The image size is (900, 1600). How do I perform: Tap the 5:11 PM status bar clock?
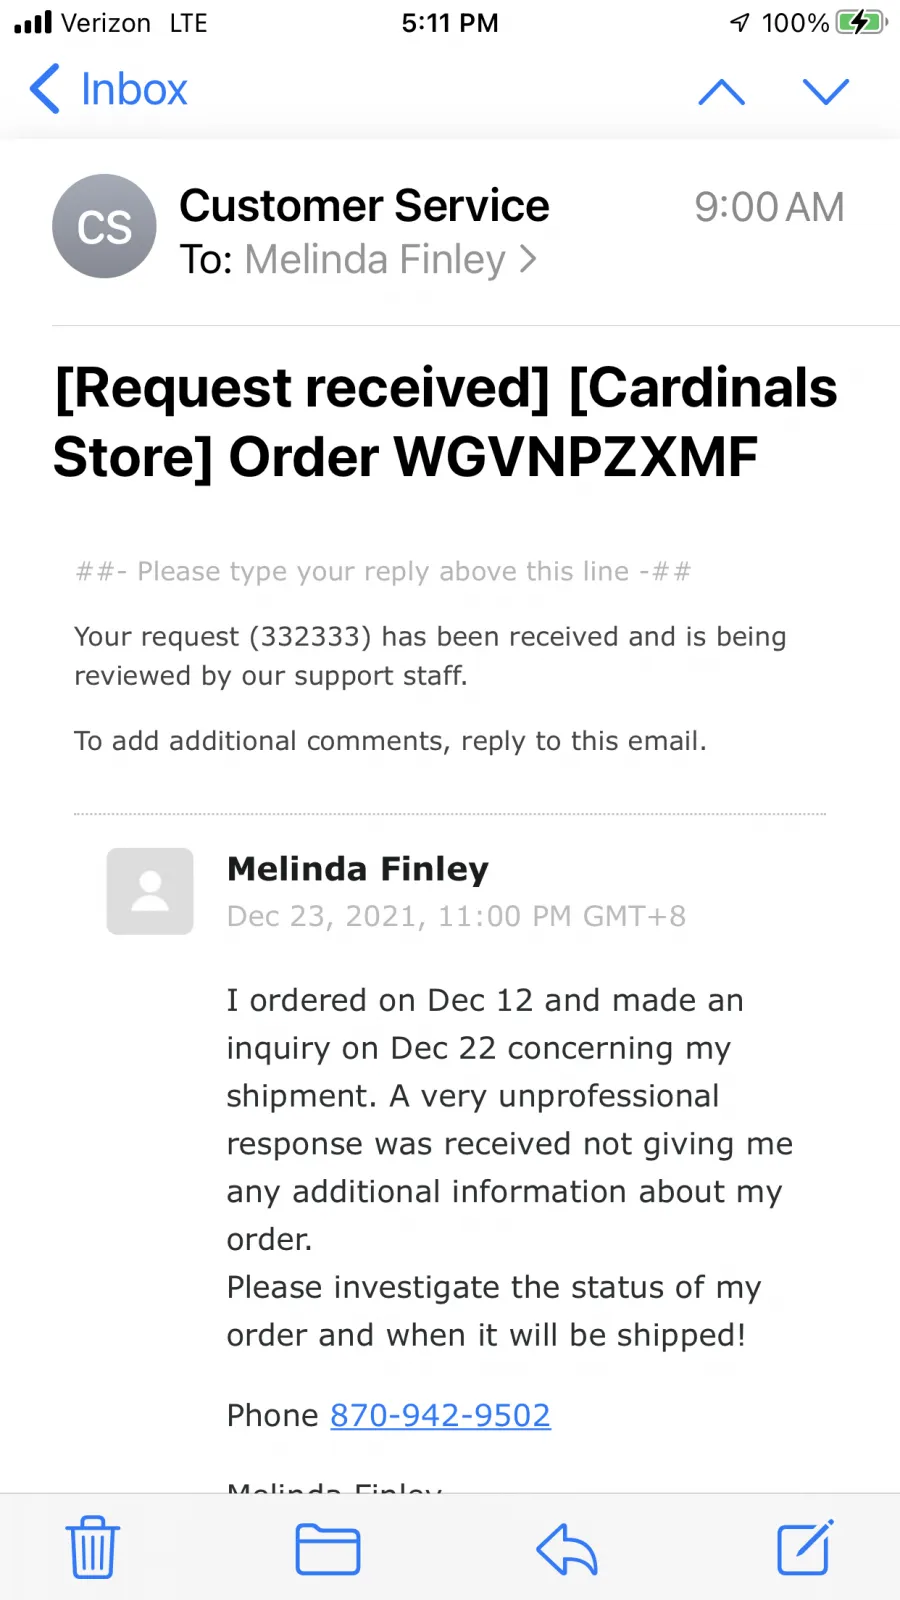click(x=450, y=22)
